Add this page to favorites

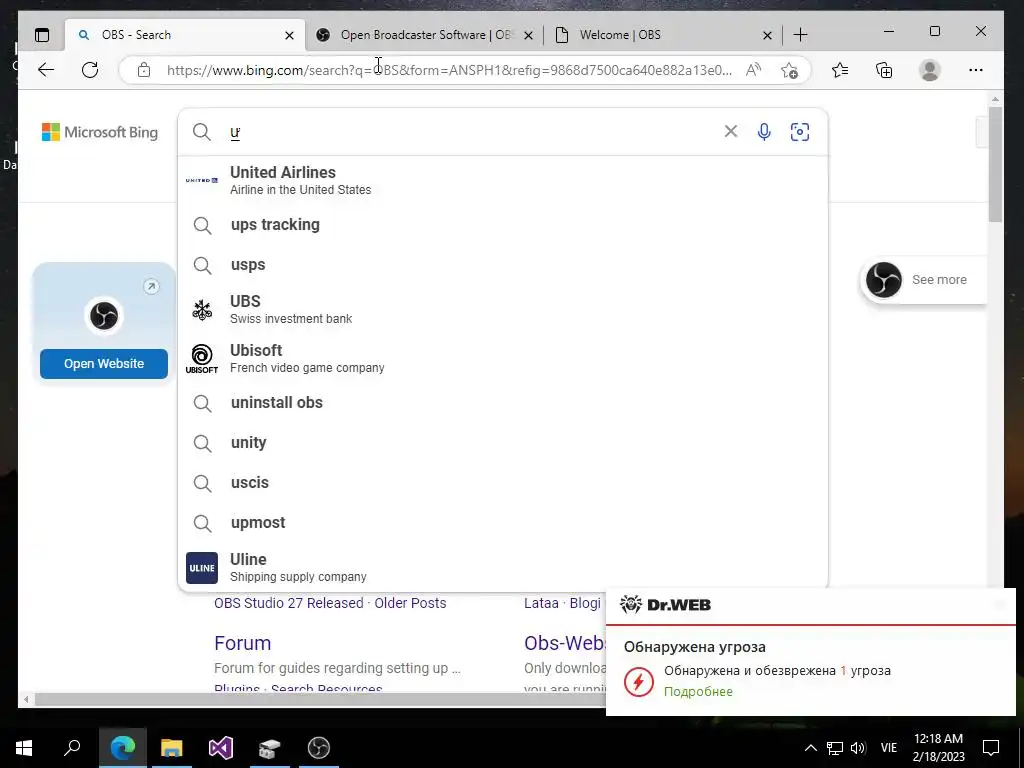coord(789,70)
